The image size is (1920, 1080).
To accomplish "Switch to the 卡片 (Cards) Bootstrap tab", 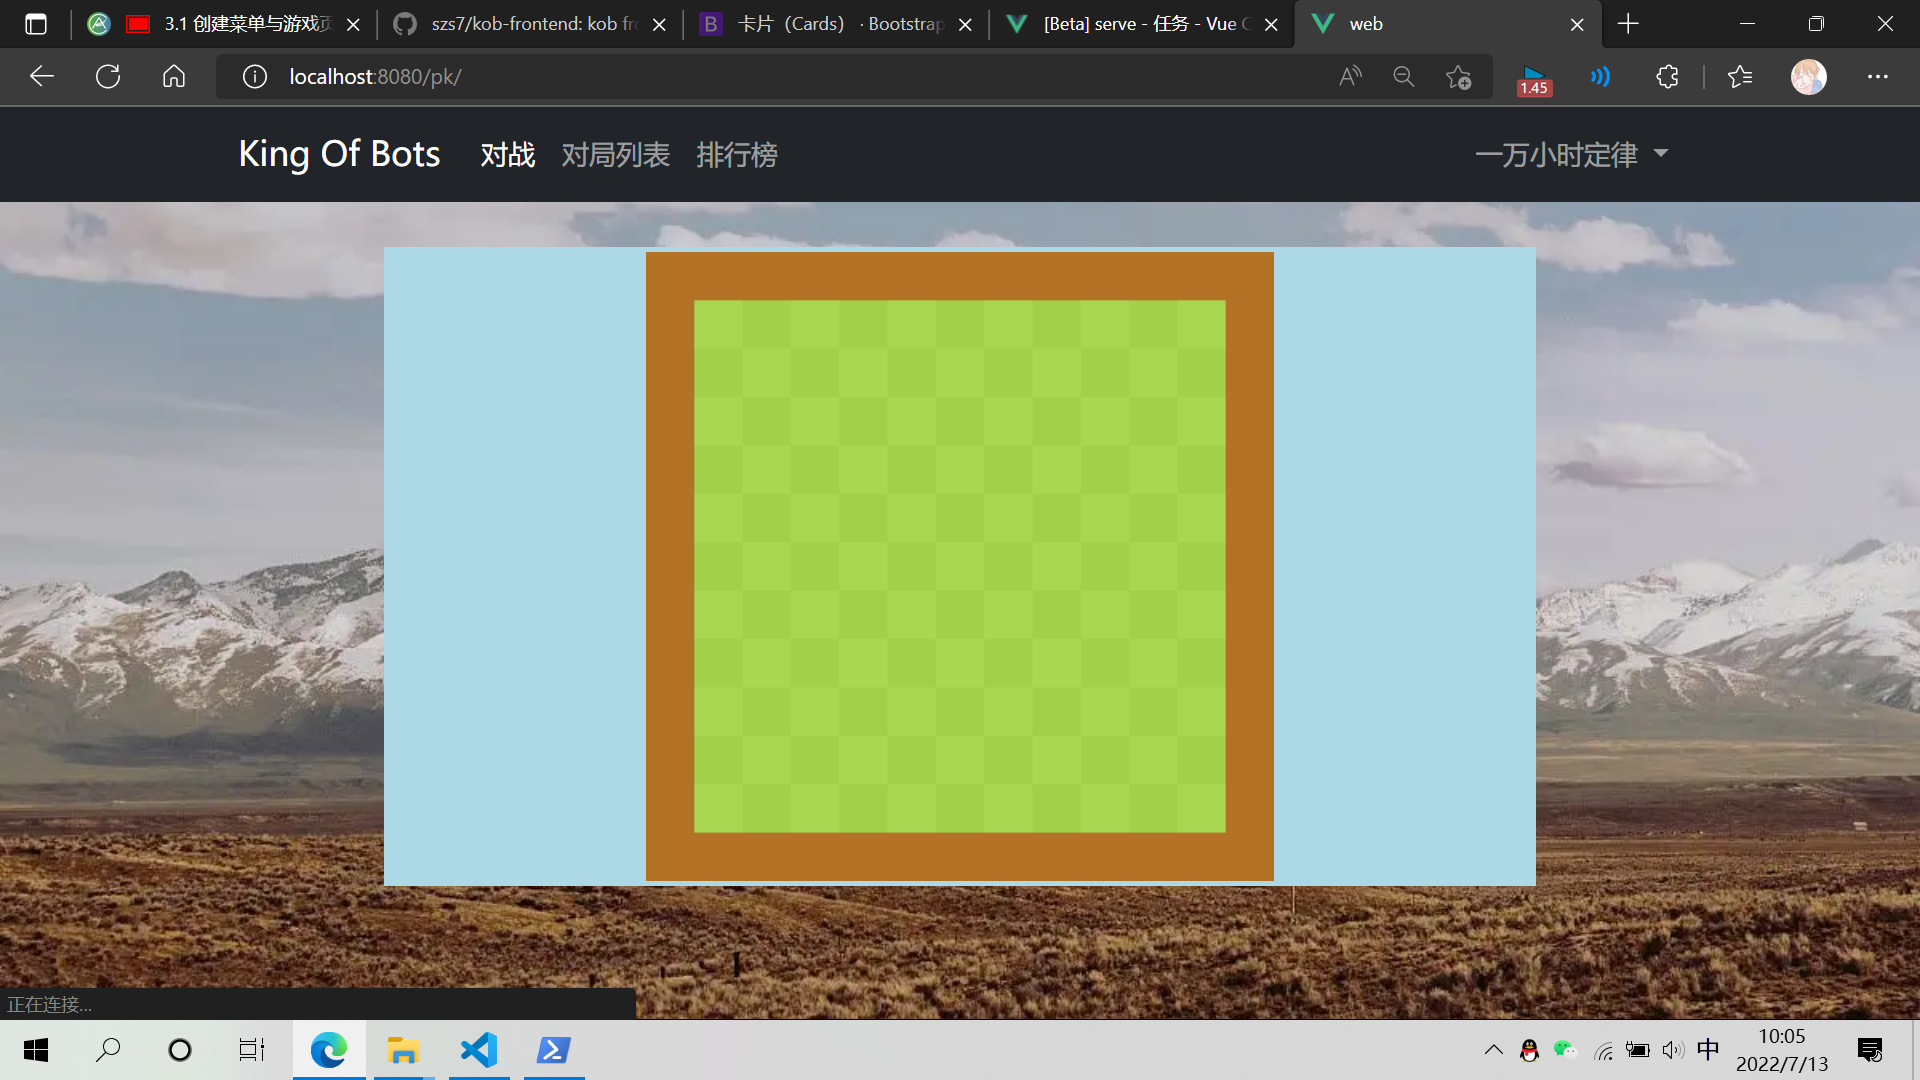I will click(x=836, y=24).
